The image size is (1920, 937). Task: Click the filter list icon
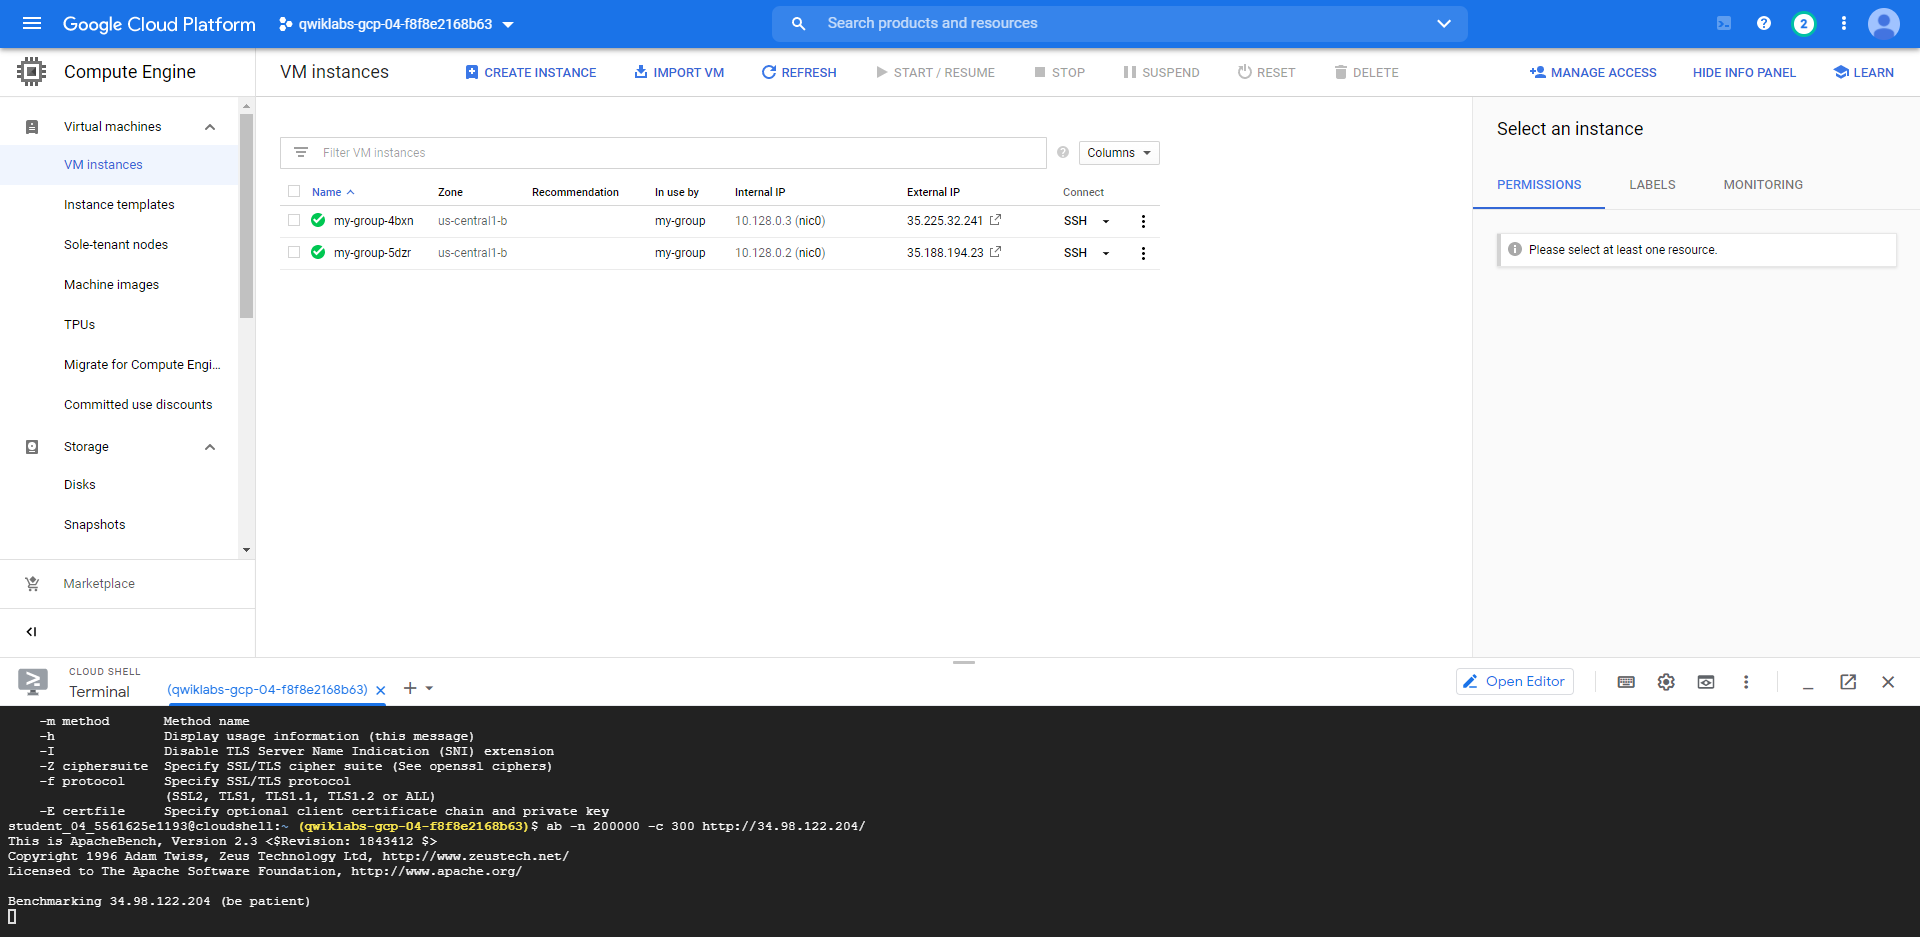[300, 153]
